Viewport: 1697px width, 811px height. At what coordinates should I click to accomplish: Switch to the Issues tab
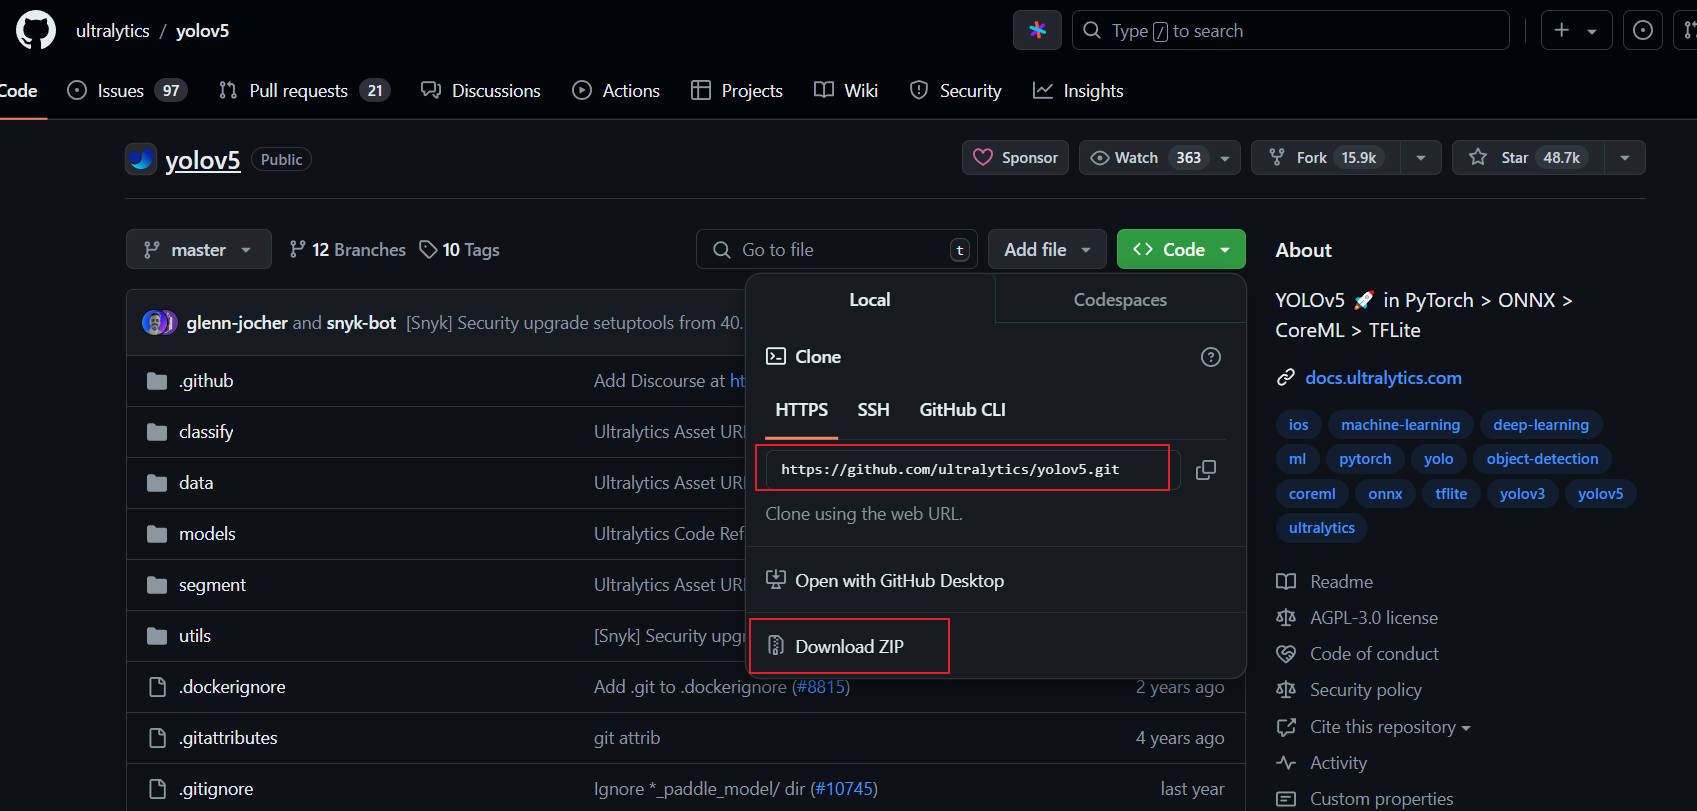127,90
